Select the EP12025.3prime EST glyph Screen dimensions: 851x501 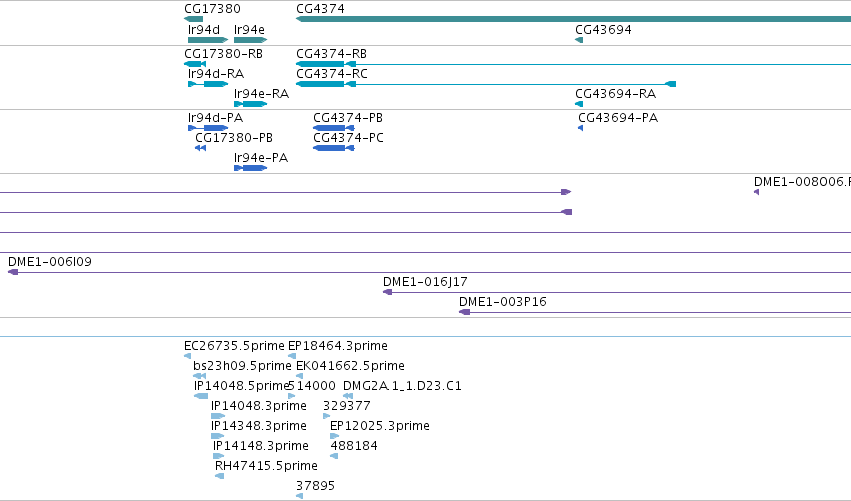point(334,436)
